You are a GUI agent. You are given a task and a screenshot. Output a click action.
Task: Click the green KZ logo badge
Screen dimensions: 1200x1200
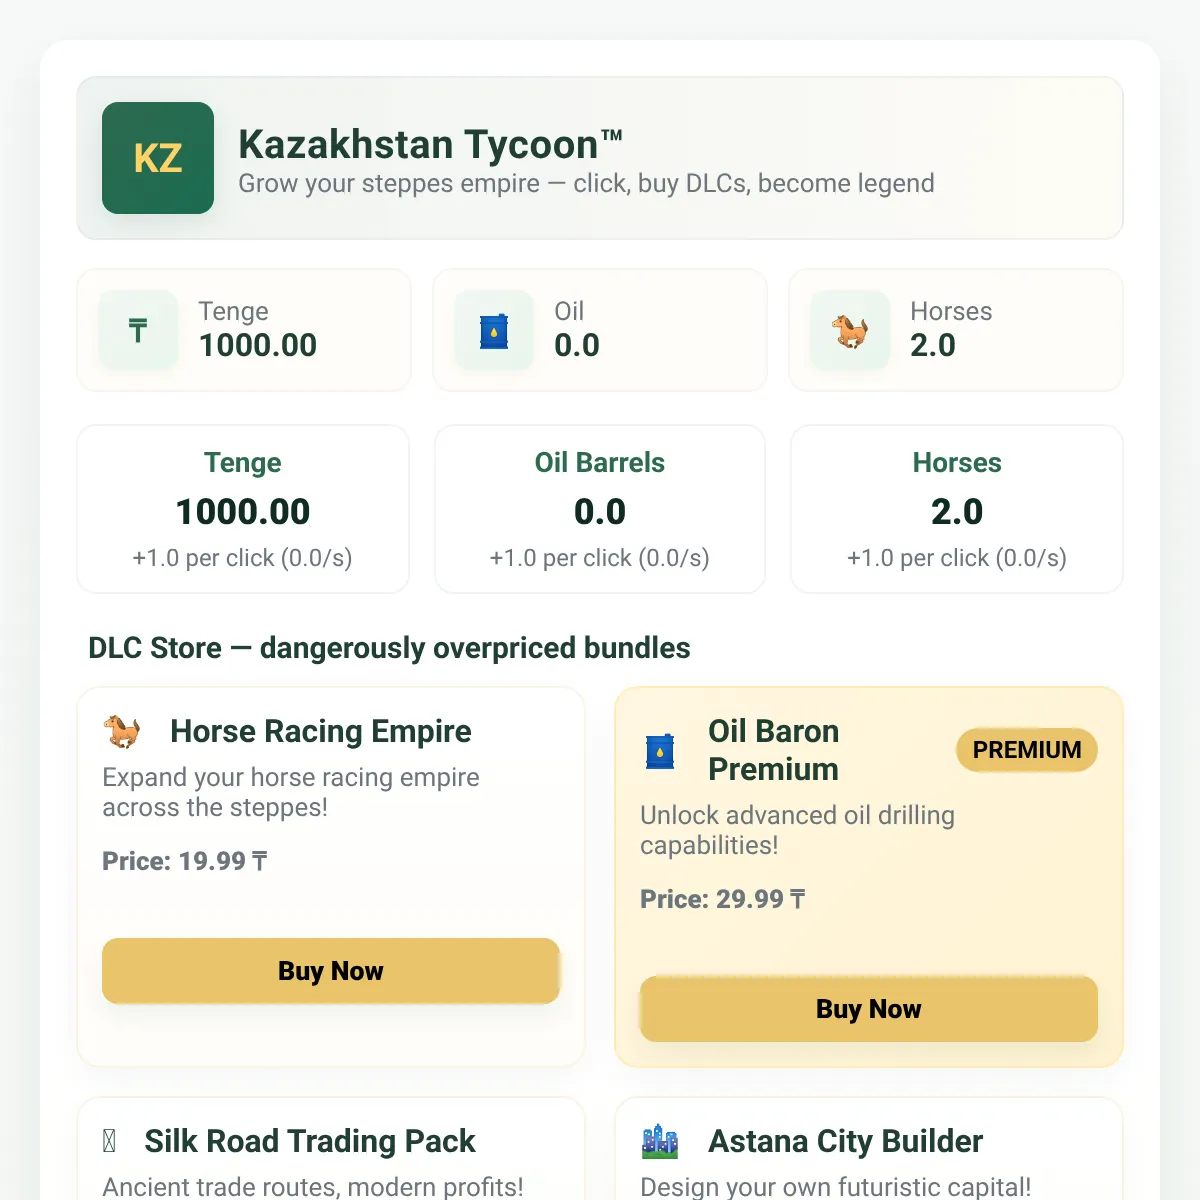(158, 158)
